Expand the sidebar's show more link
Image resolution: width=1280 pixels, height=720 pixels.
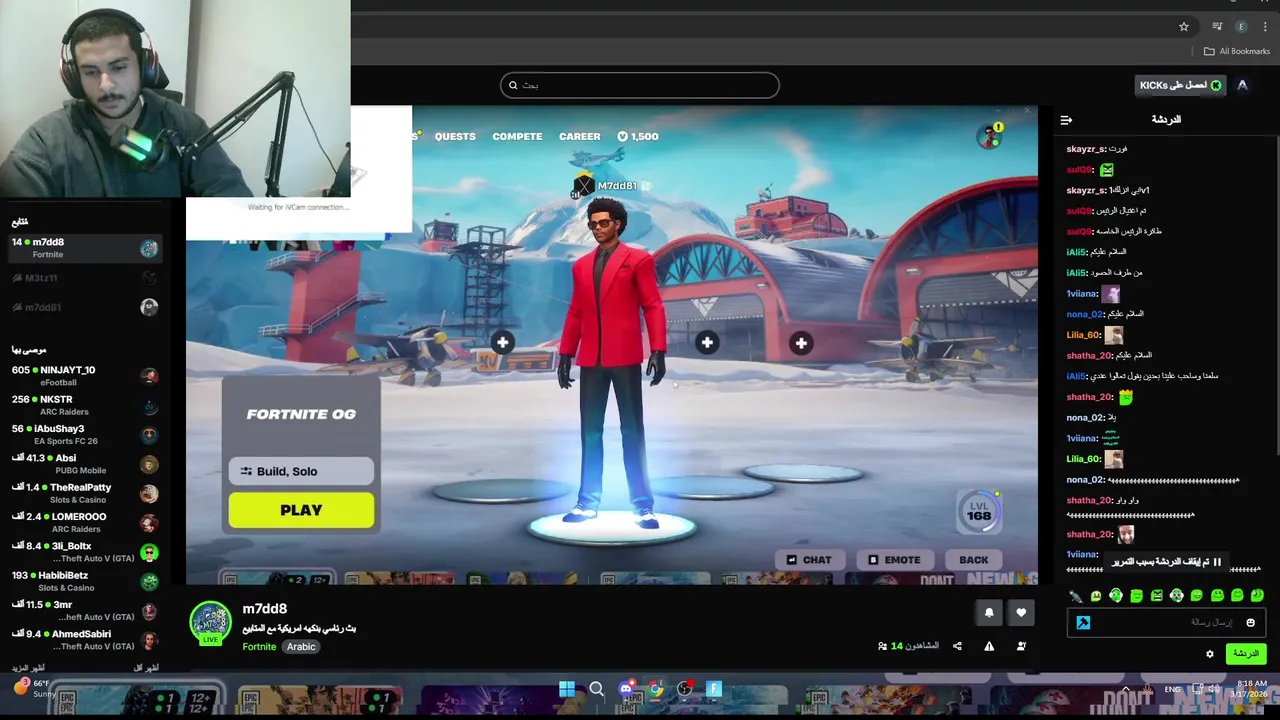28,667
